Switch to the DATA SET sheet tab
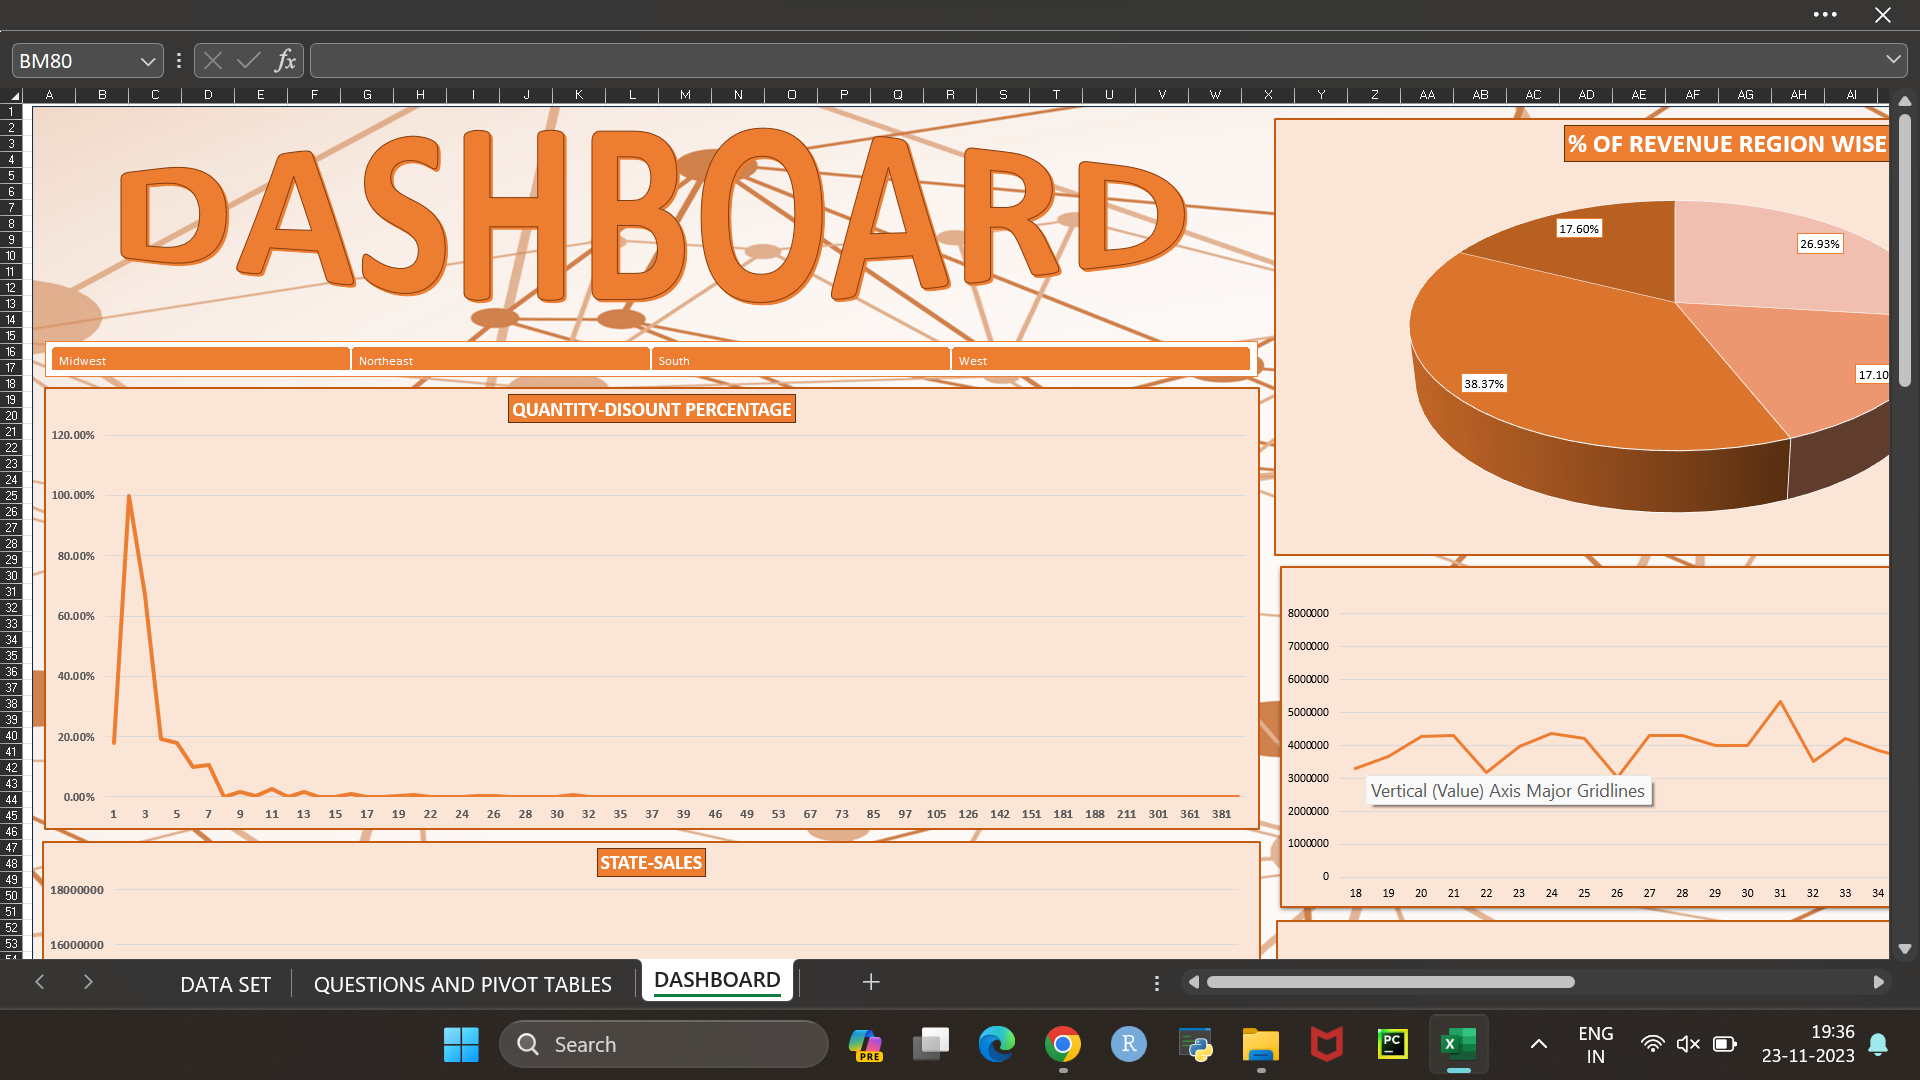 (x=225, y=984)
